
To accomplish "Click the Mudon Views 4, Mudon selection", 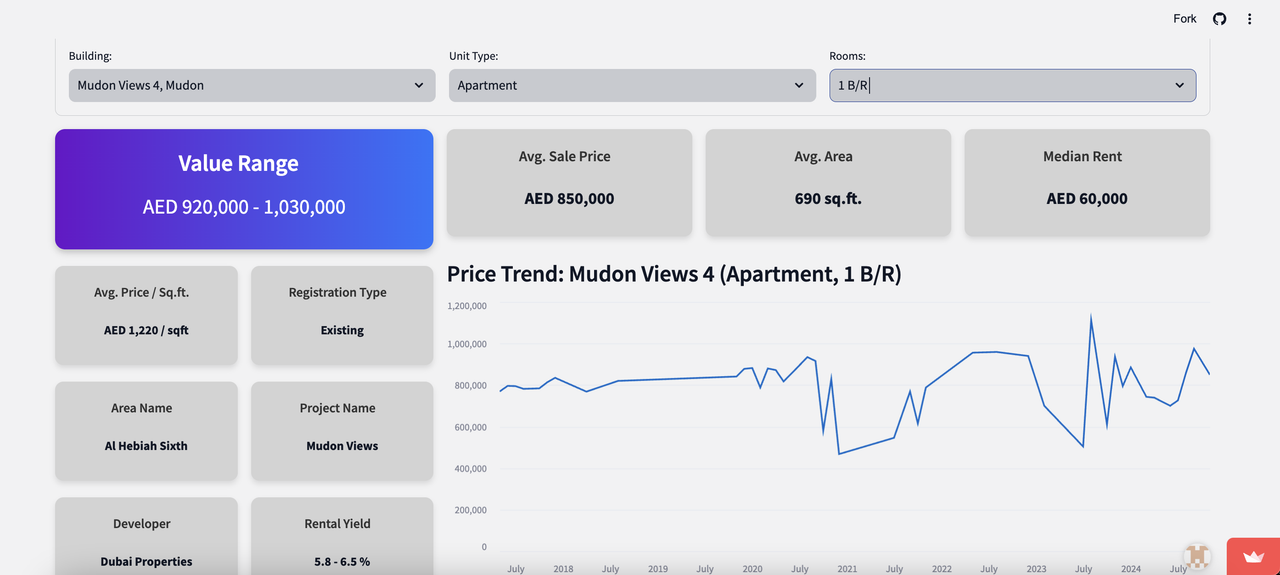I will click(x=141, y=85).
